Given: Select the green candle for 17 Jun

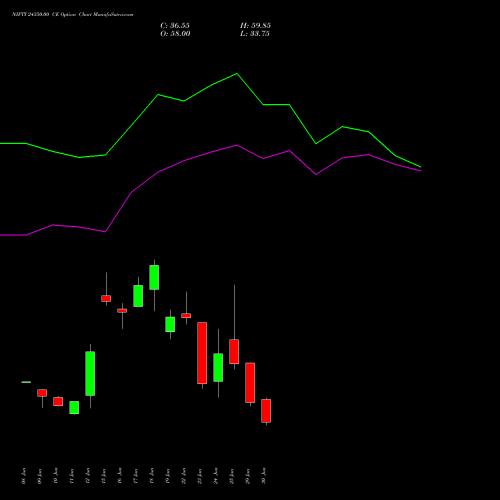Looking at the screenshot, I should 138,296.
